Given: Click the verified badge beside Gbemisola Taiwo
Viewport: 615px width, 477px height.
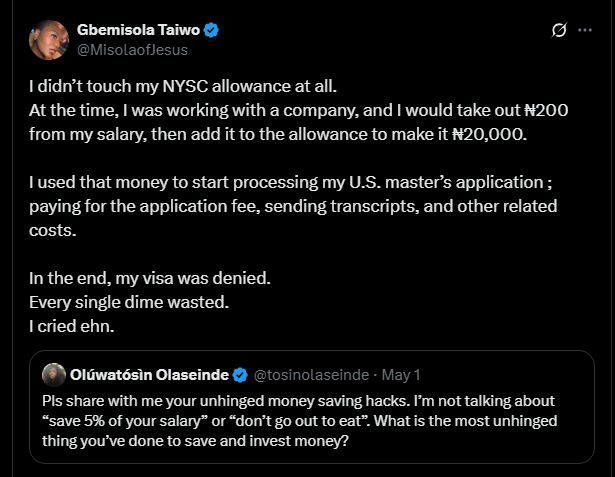Looking at the screenshot, I should (x=212, y=30).
